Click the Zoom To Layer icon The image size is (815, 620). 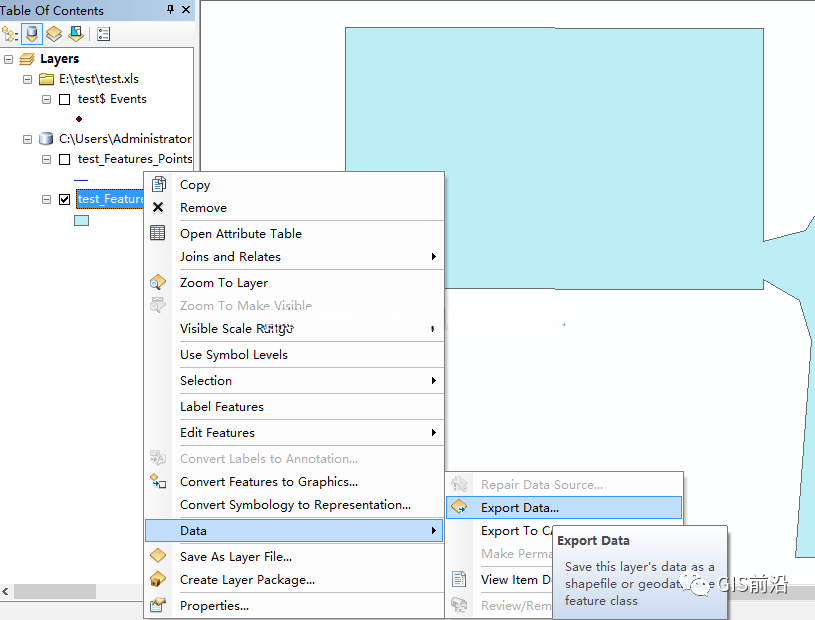click(157, 282)
